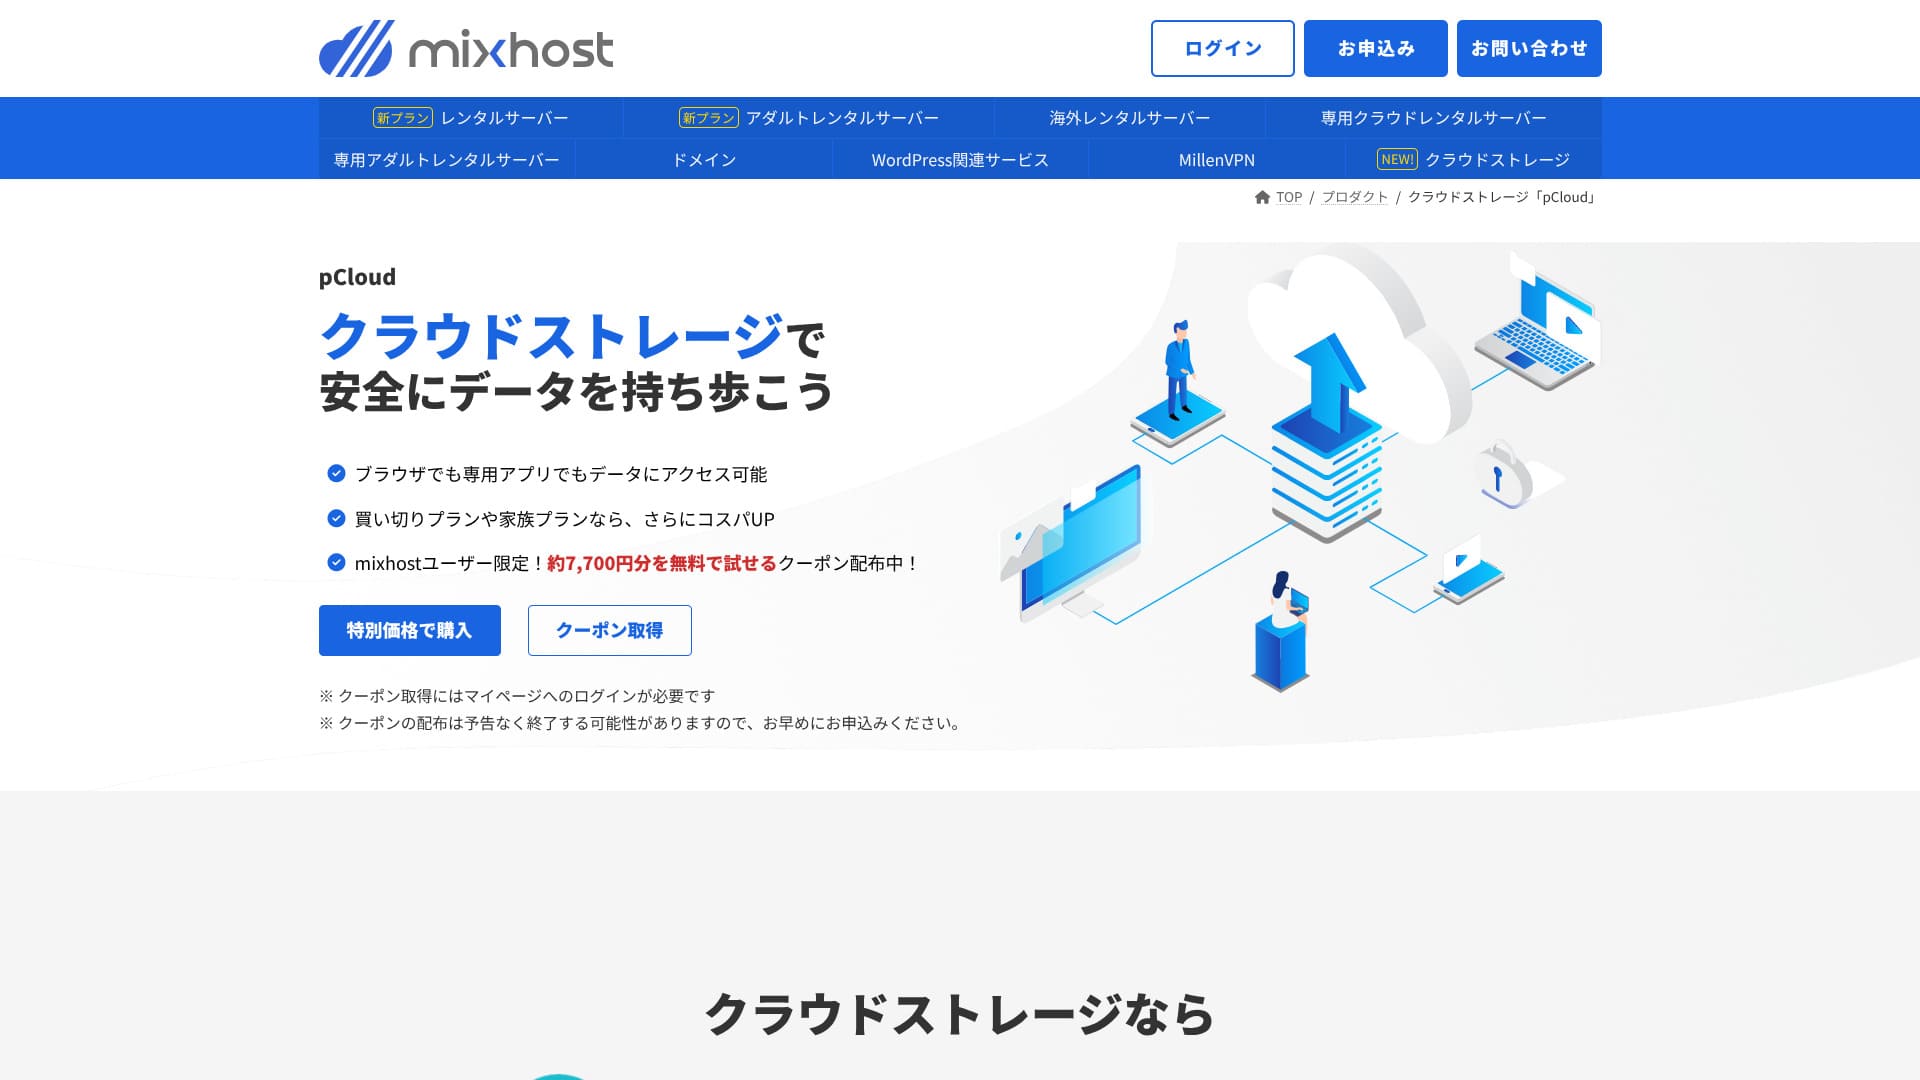This screenshot has height=1080, width=1920.
Task: Click the mixhost logo
Action: coord(466,48)
